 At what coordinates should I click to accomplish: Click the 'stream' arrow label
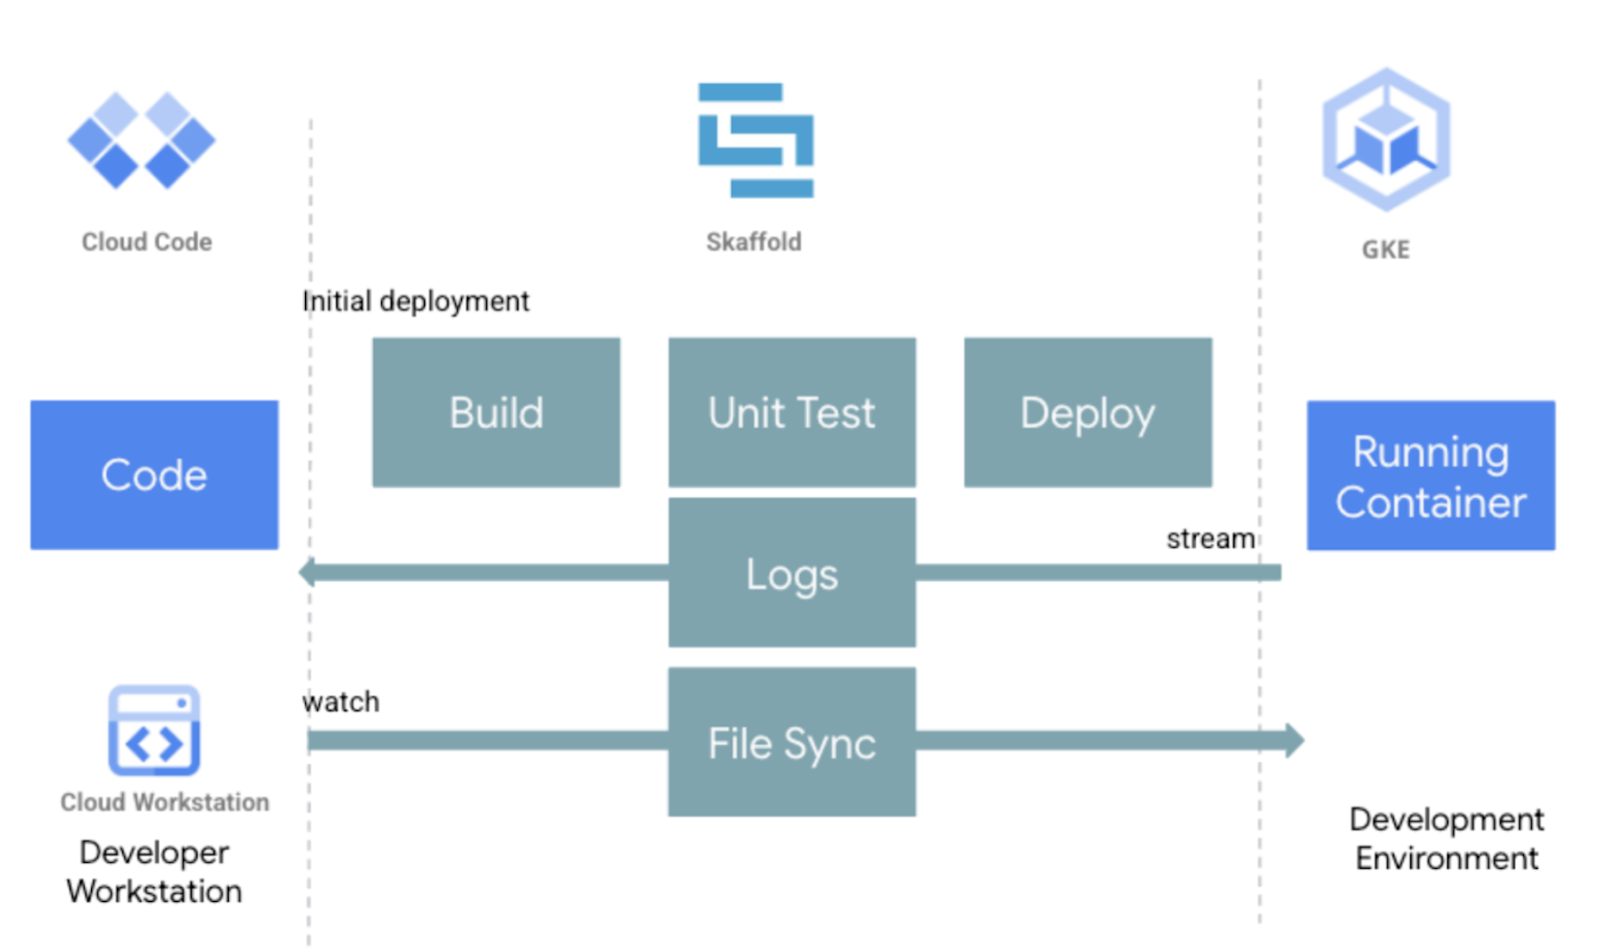coord(1211,538)
